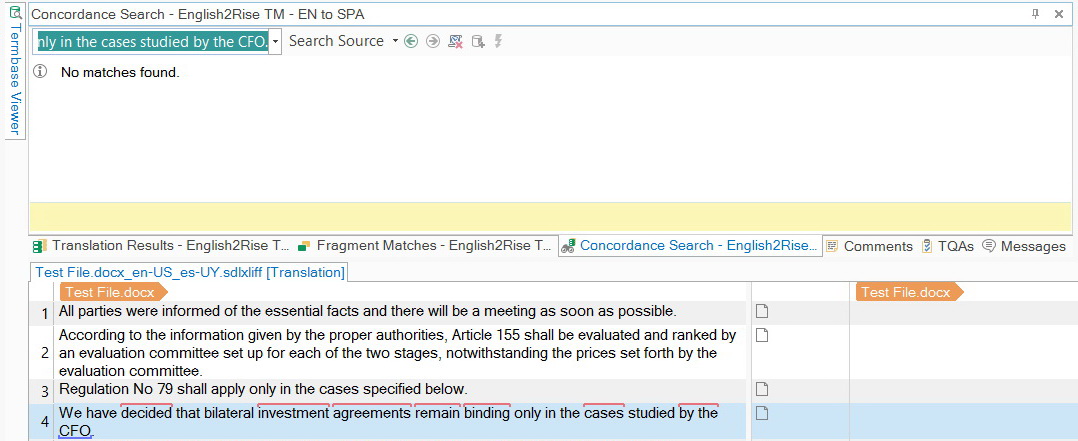
Task: Click the lightning bolt toolbar icon
Action: (x=498, y=41)
